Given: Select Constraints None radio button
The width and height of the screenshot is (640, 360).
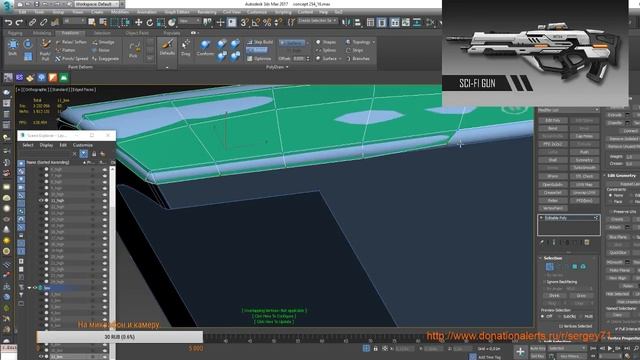Looking at the screenshot, I should coord(611,196).
